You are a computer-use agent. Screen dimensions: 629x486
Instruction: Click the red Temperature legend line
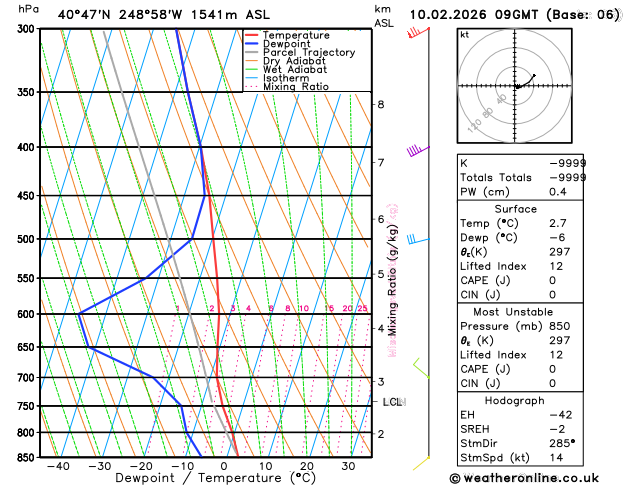pos(252,35)
